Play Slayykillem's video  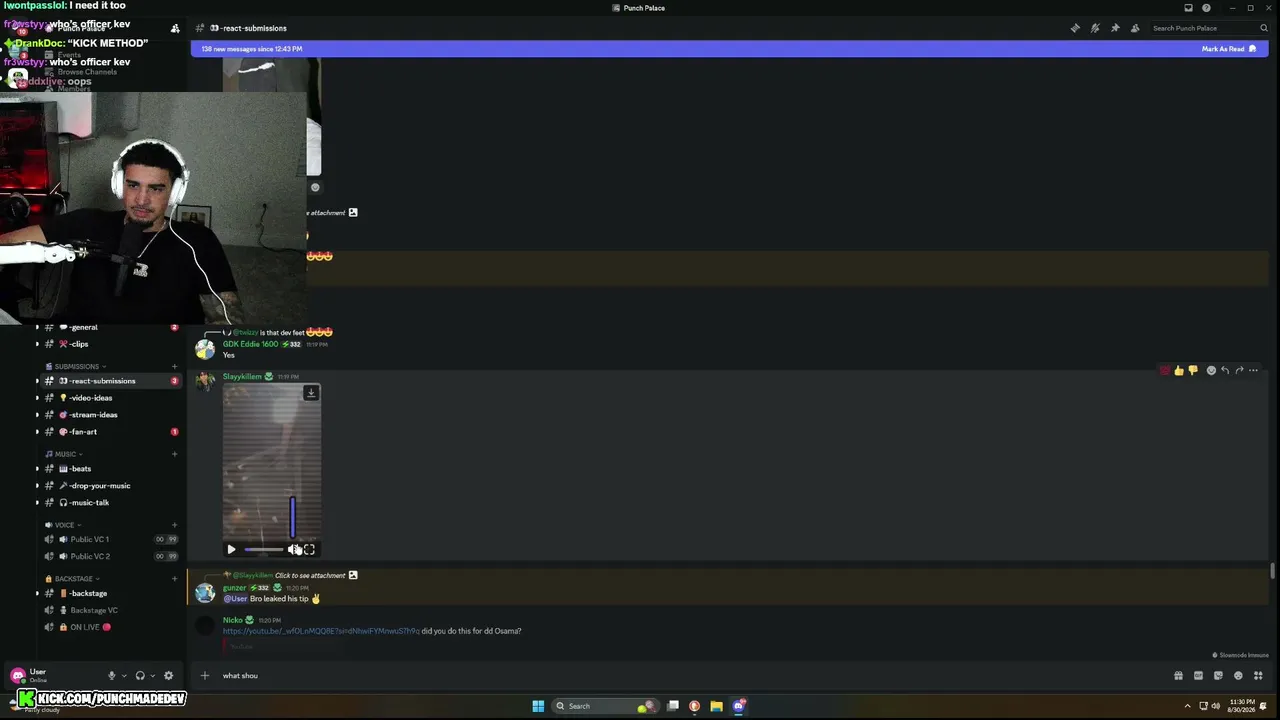click(231, 549)
